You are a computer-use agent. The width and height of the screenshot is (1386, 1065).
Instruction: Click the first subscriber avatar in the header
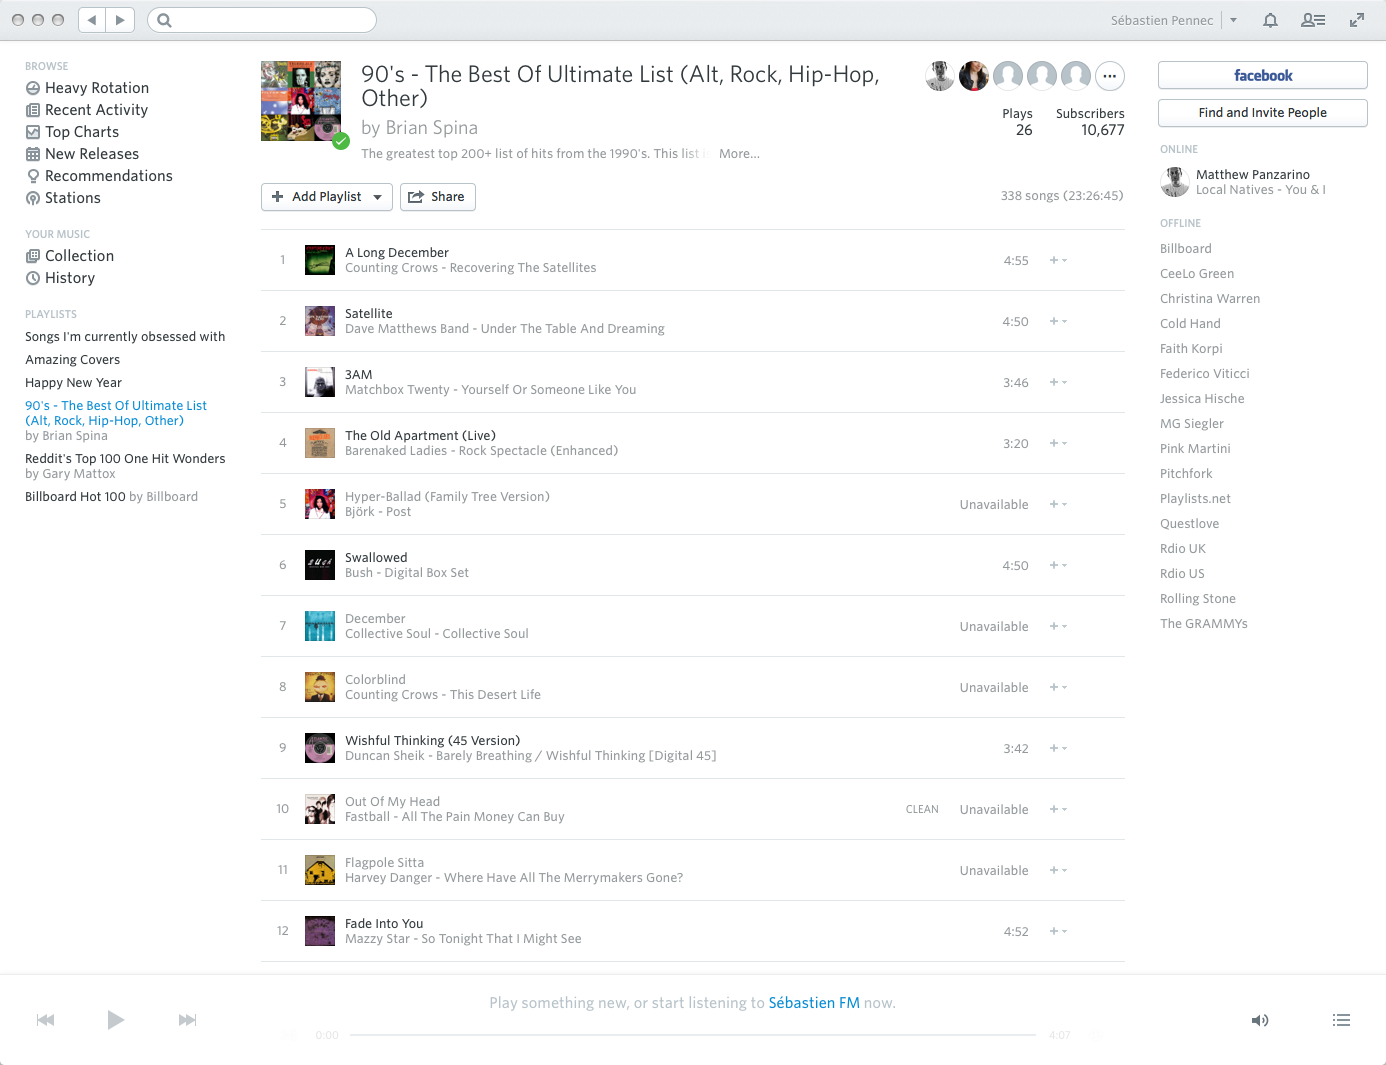coord(940,76)
